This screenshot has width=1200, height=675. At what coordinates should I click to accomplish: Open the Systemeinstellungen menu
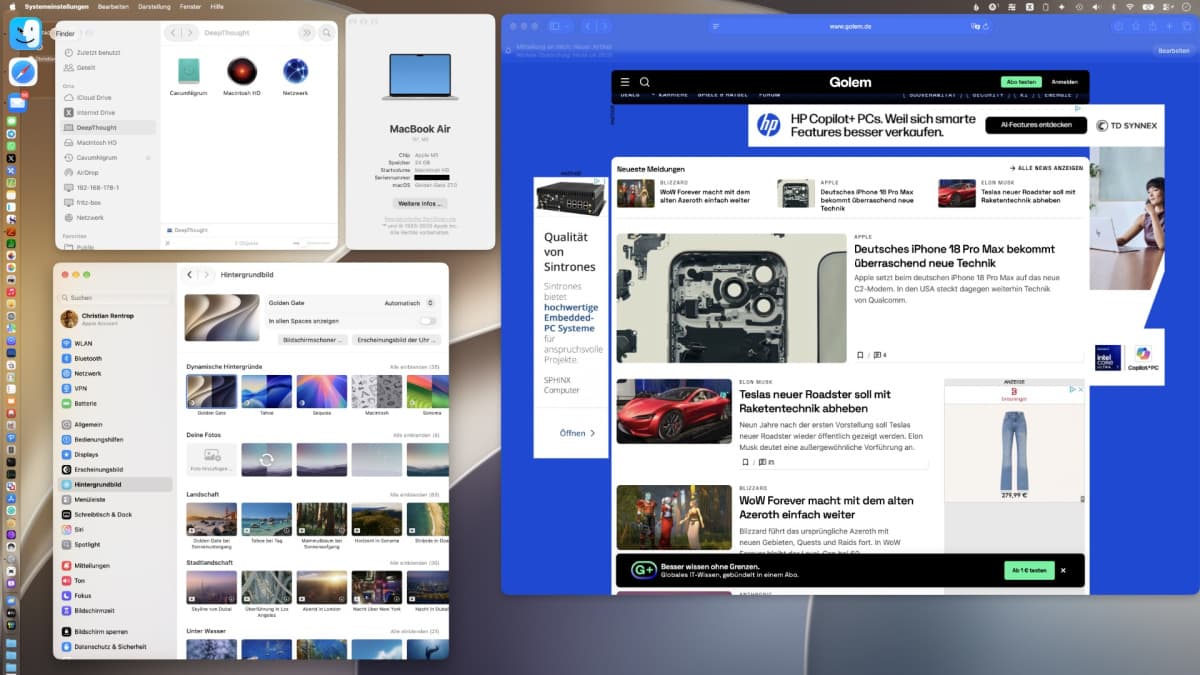click(56, 6)
